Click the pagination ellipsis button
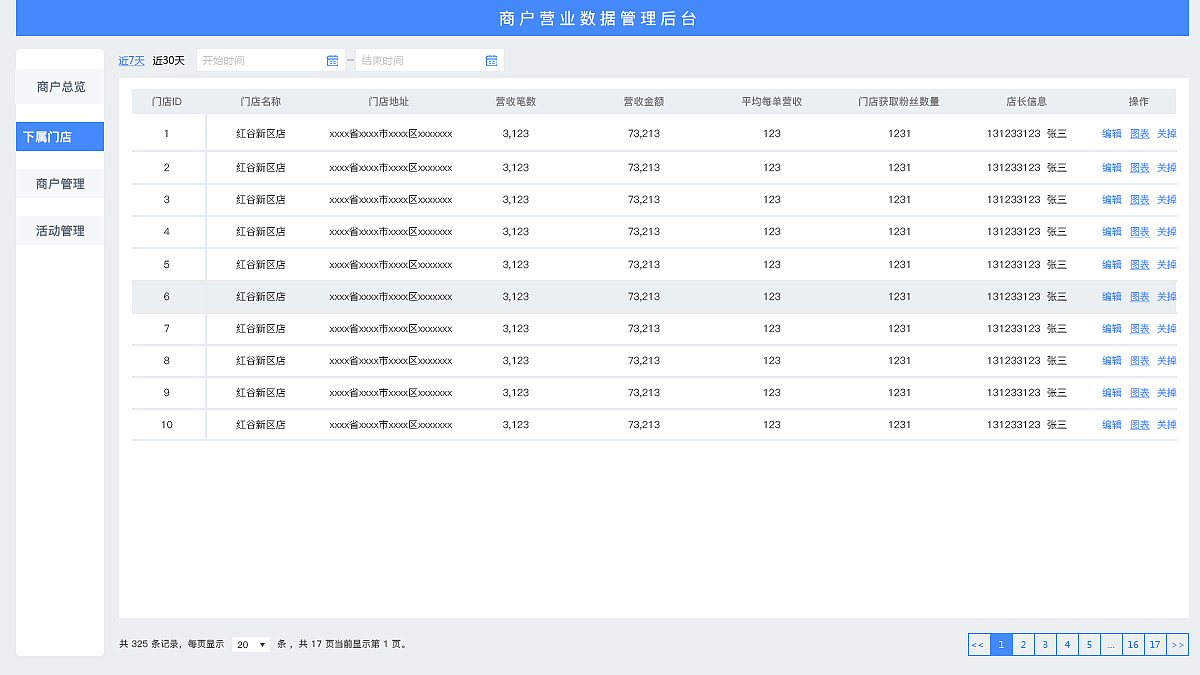Viewport: 1200px width, 675px height. pyautogui.click(x=1111, y=645)
